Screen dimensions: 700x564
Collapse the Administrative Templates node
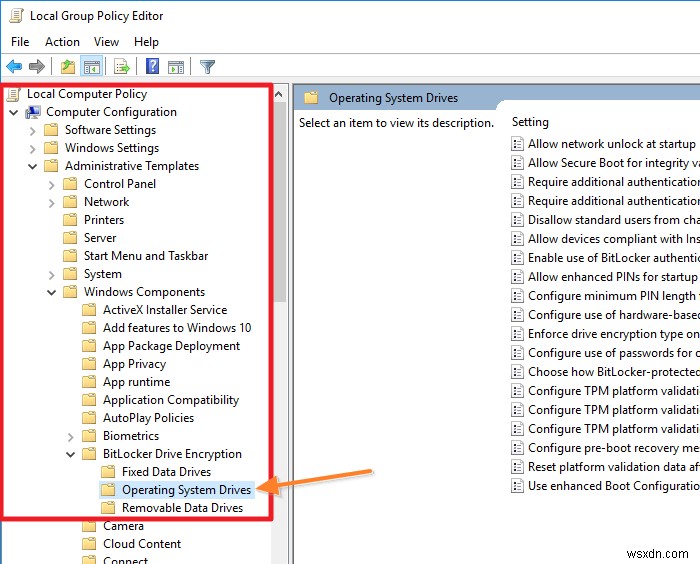33,166
